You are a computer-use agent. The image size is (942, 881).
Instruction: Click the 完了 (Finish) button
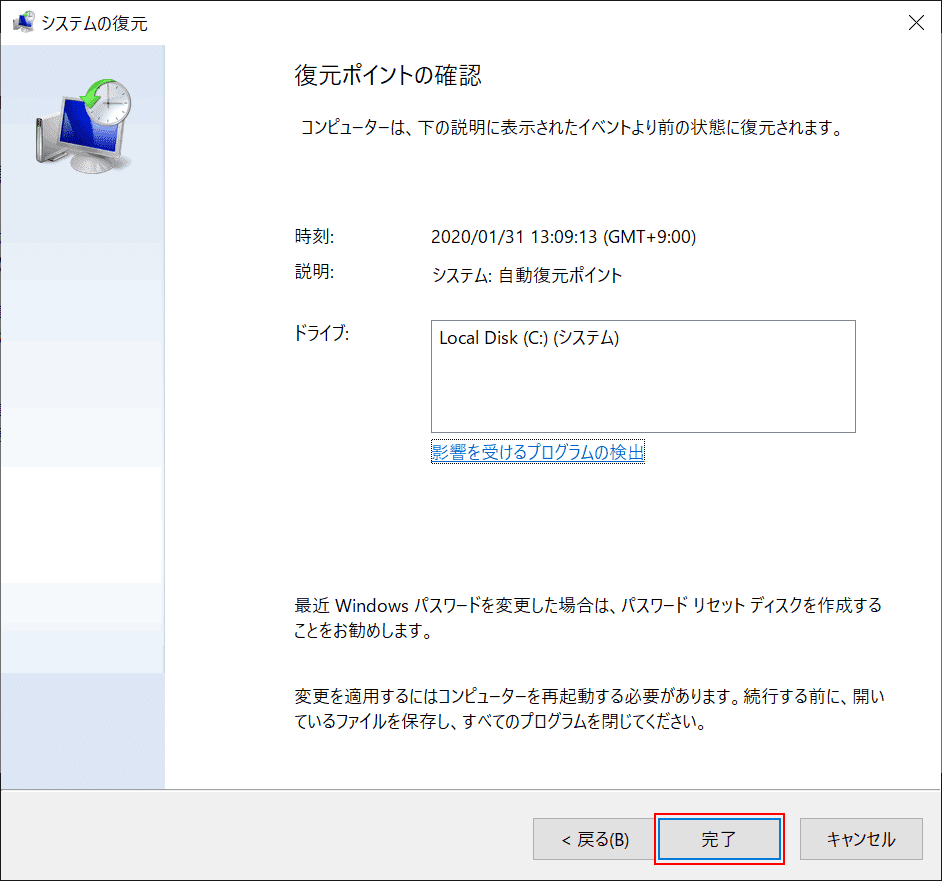tap(719, 839)
